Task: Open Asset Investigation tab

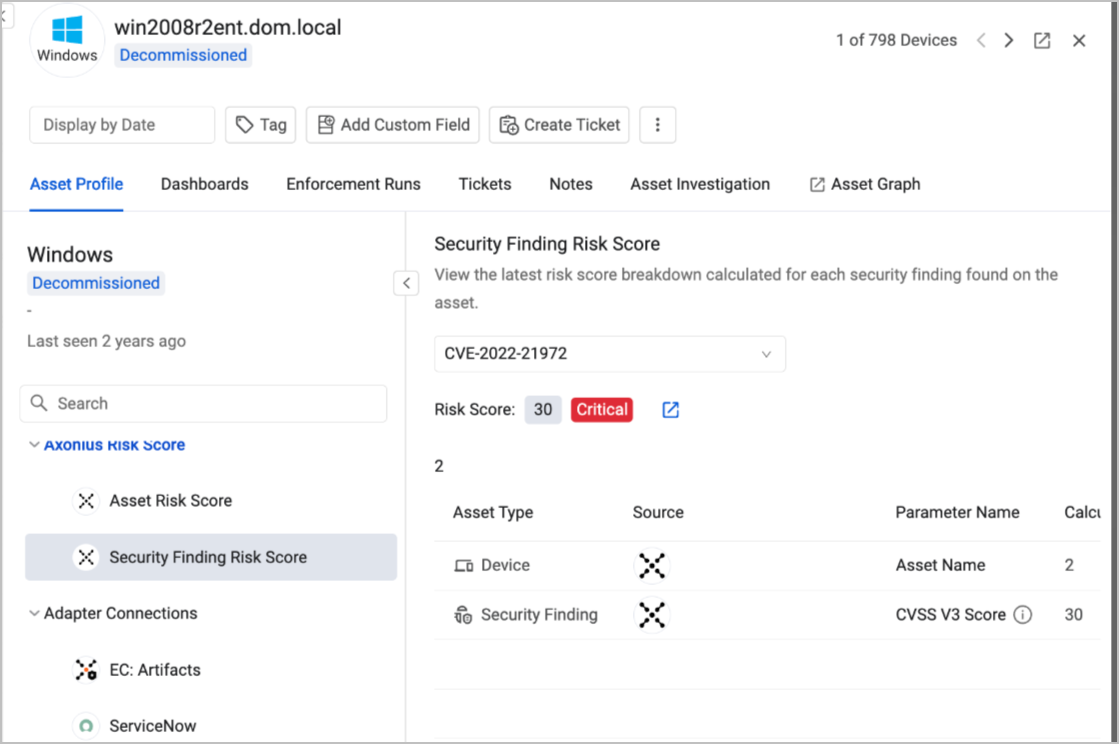Action: point(700,184)
